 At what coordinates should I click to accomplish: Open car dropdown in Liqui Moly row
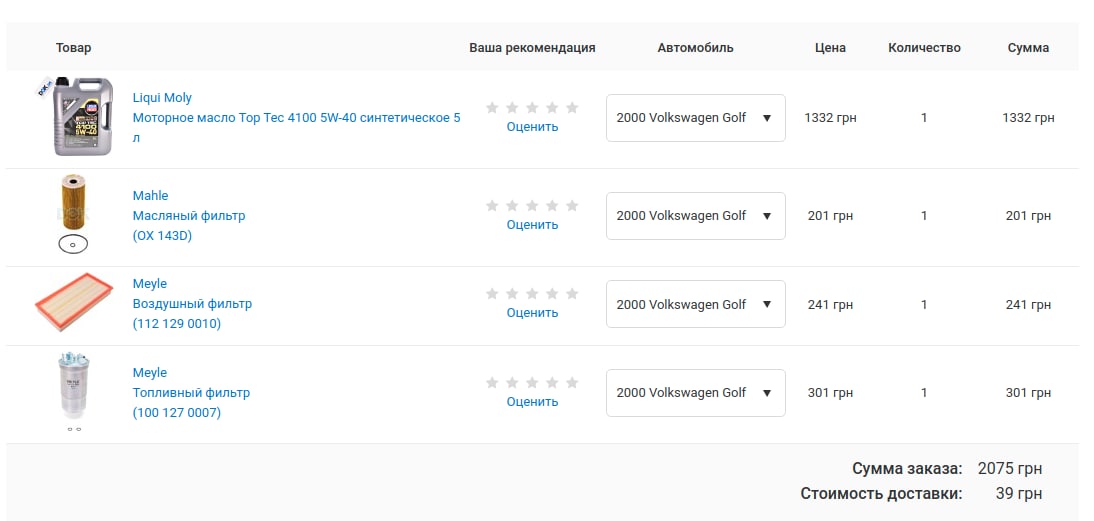(696, 118)
